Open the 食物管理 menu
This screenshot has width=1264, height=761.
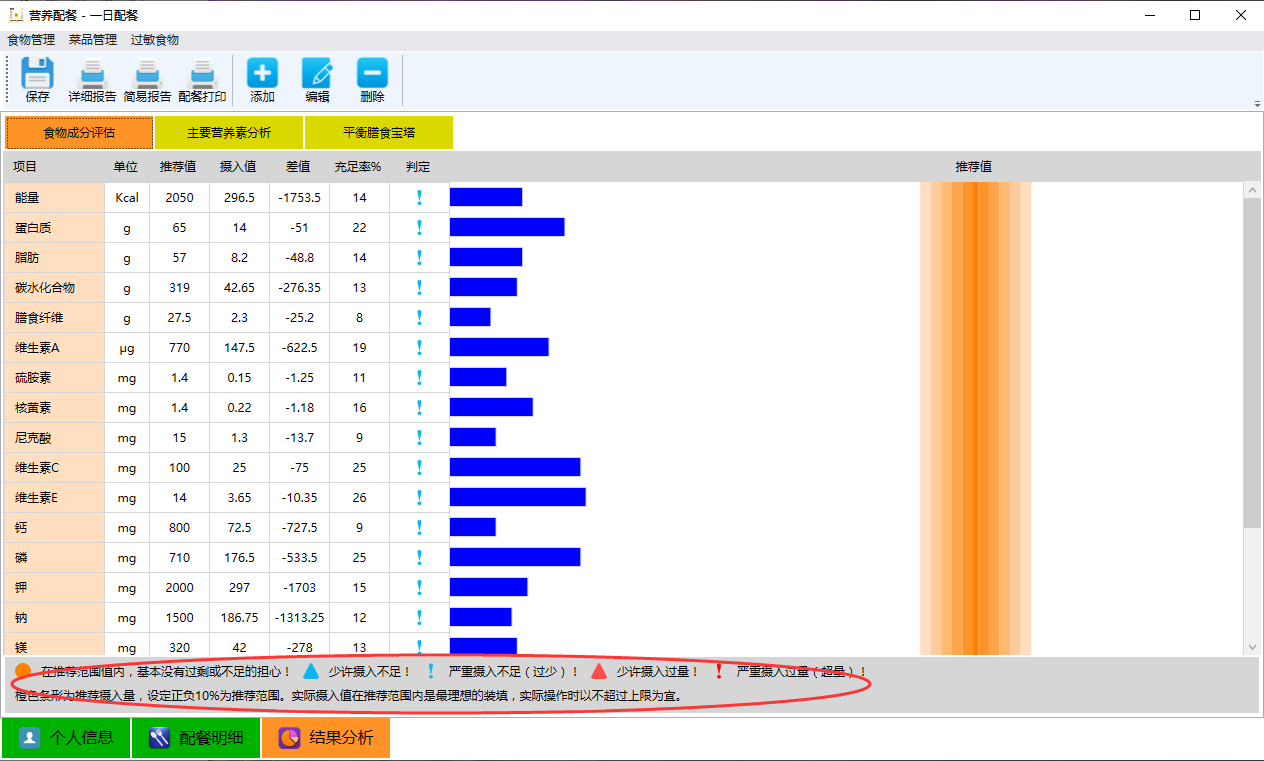coord(31,40)
